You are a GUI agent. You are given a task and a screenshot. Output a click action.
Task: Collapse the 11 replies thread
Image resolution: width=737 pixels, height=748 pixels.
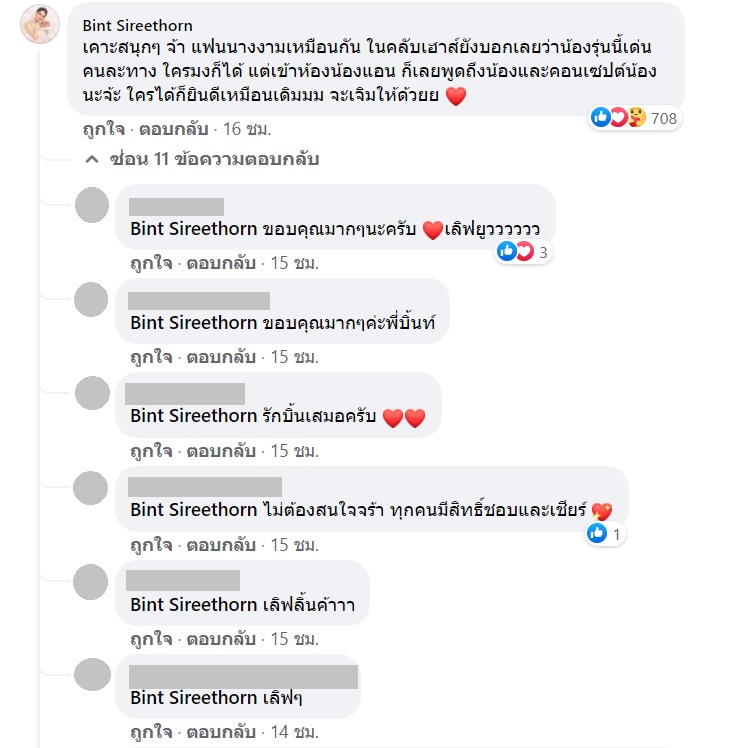coord(201,159)
